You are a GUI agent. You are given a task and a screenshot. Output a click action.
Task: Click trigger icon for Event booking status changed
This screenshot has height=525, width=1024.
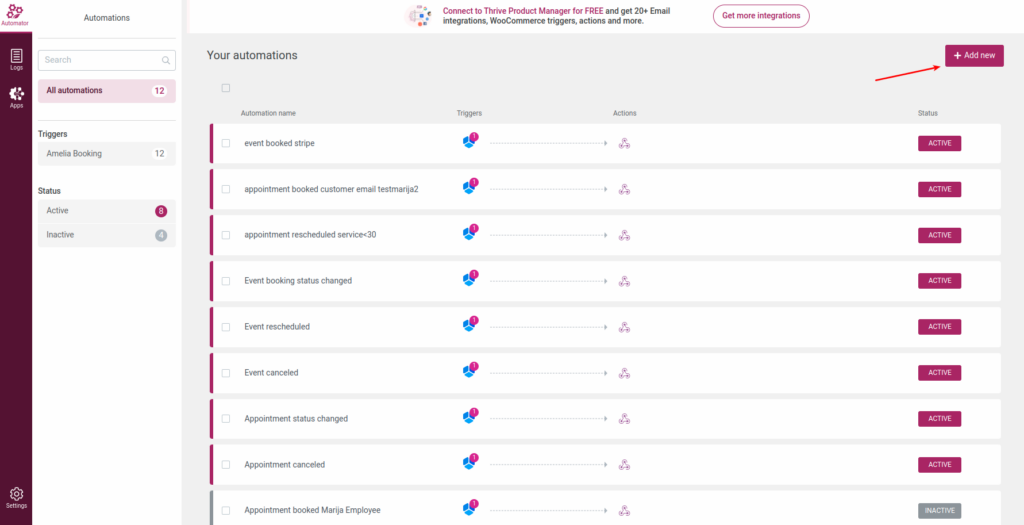[x=470, y=278]
